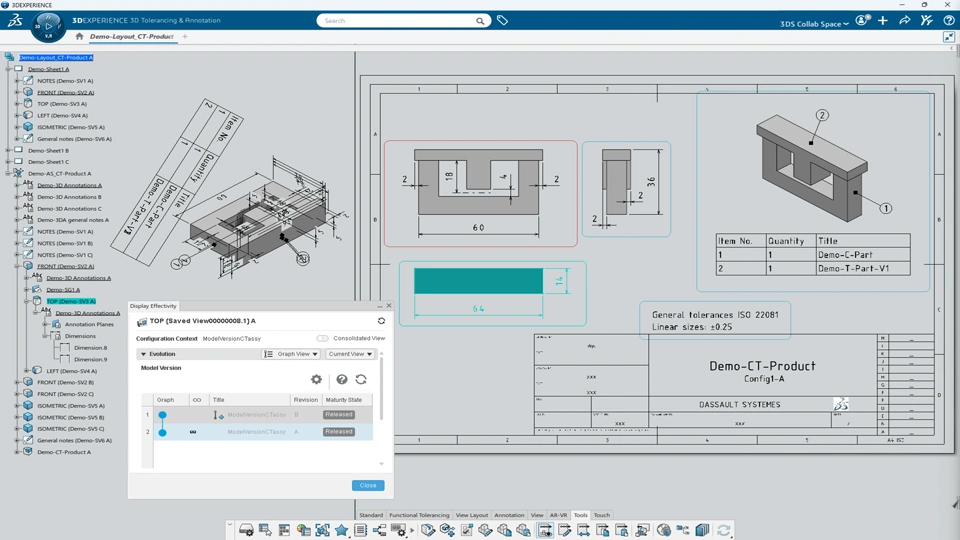Viewport: 960px width, 540px height.
Task: Click the highlighted display effectivity toolbar icon
Action: pos(545,530)
